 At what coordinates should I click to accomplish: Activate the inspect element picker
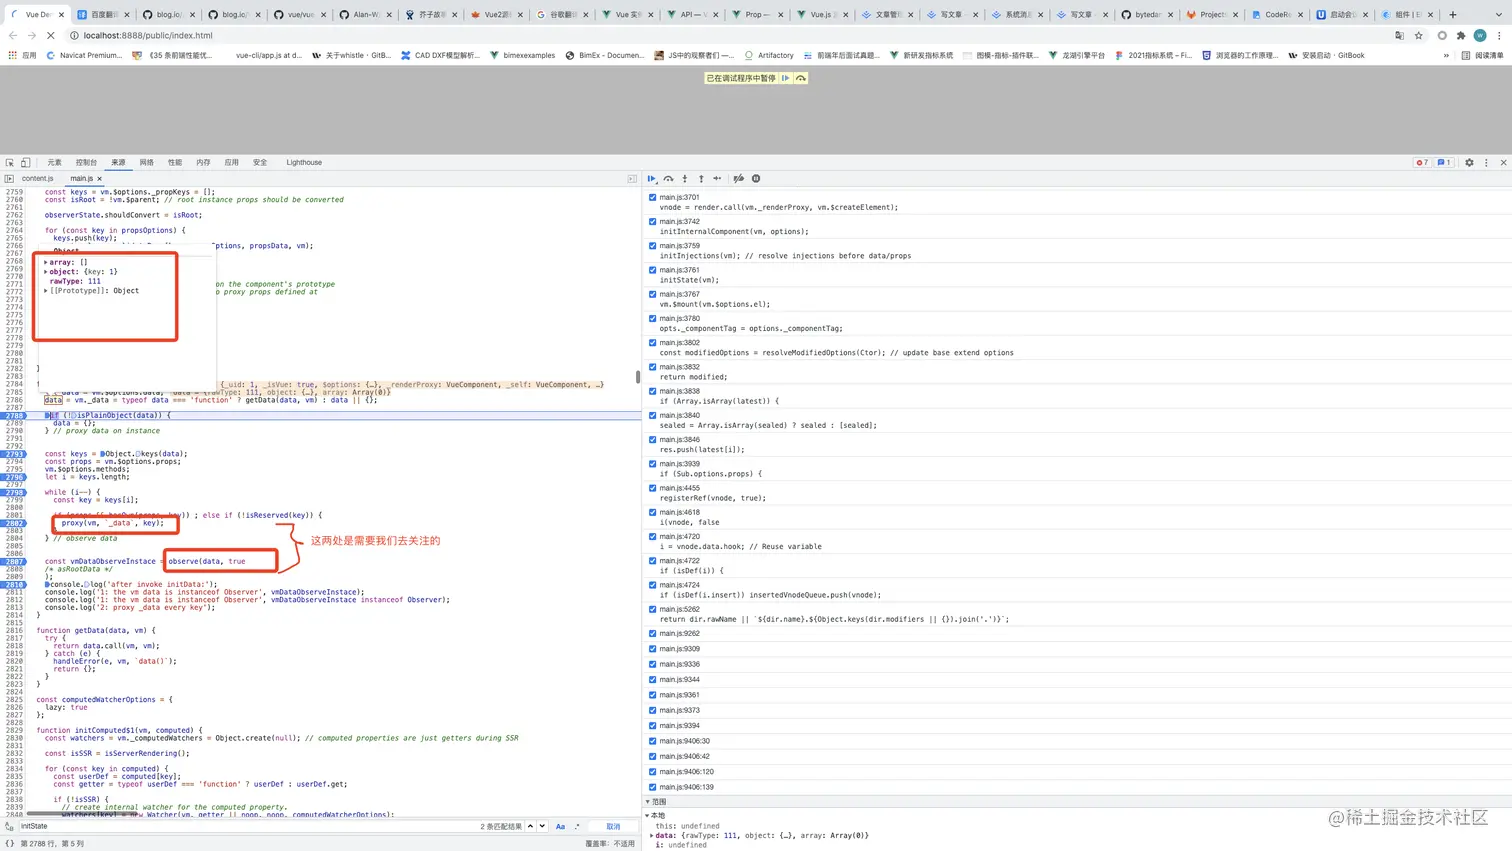coord(10,162)
